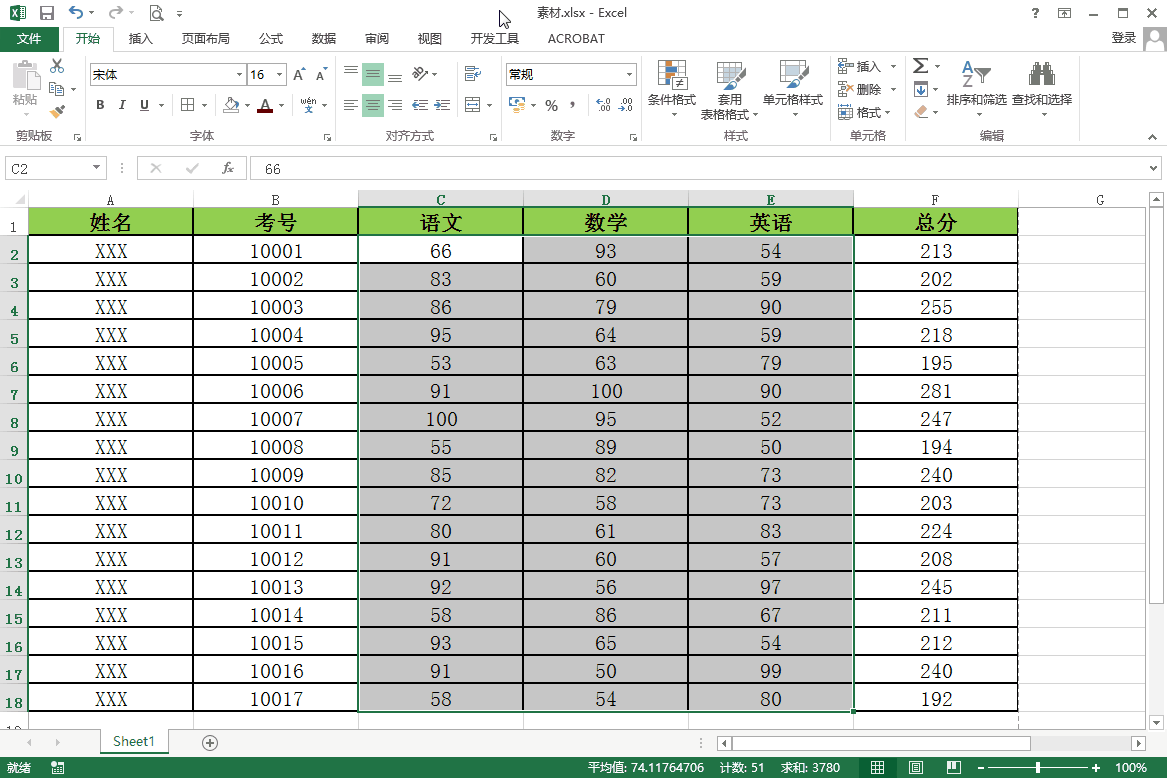Toggle center horizontal alignment

pos(372,105)
